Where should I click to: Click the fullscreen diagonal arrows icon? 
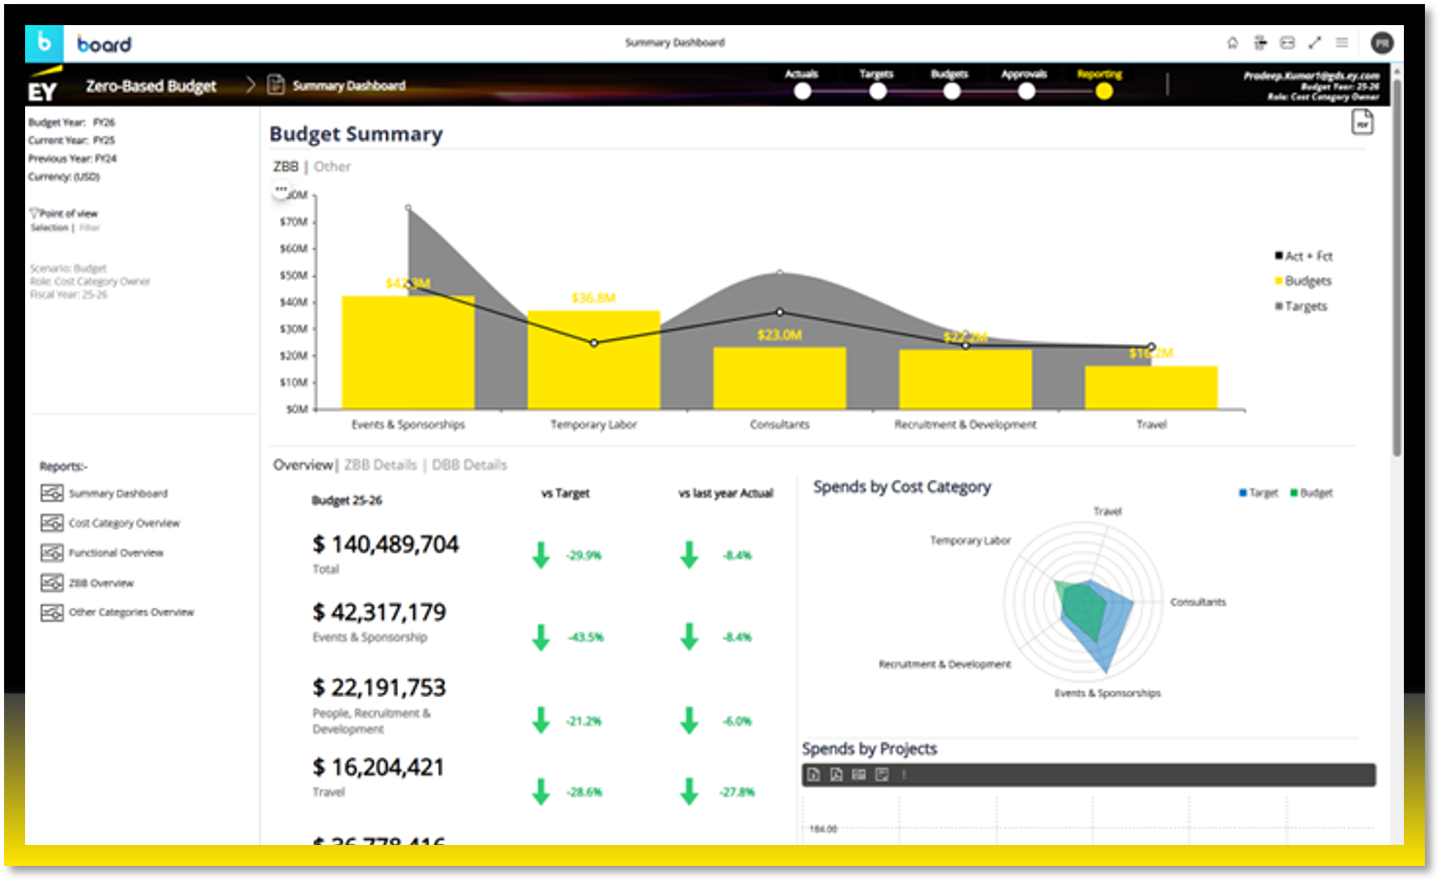point(1315,43)
